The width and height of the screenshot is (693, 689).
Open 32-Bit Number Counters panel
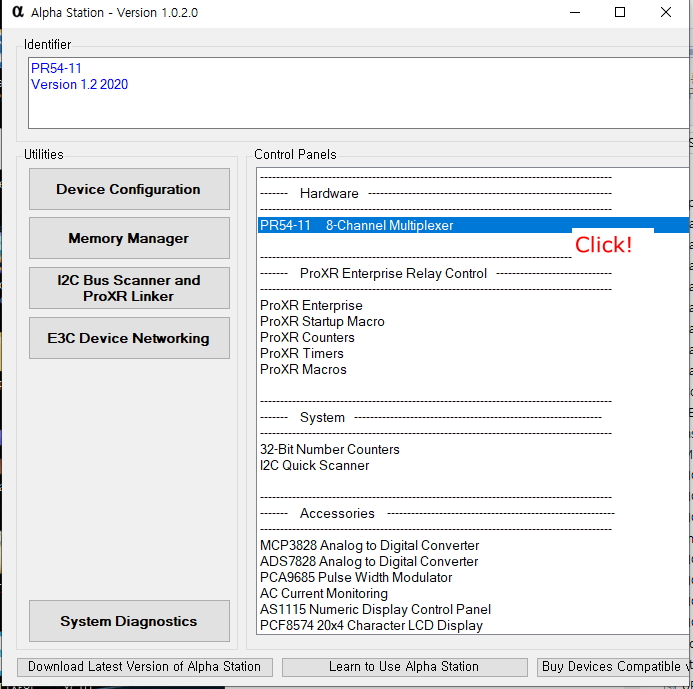click(x=330, y=450)
